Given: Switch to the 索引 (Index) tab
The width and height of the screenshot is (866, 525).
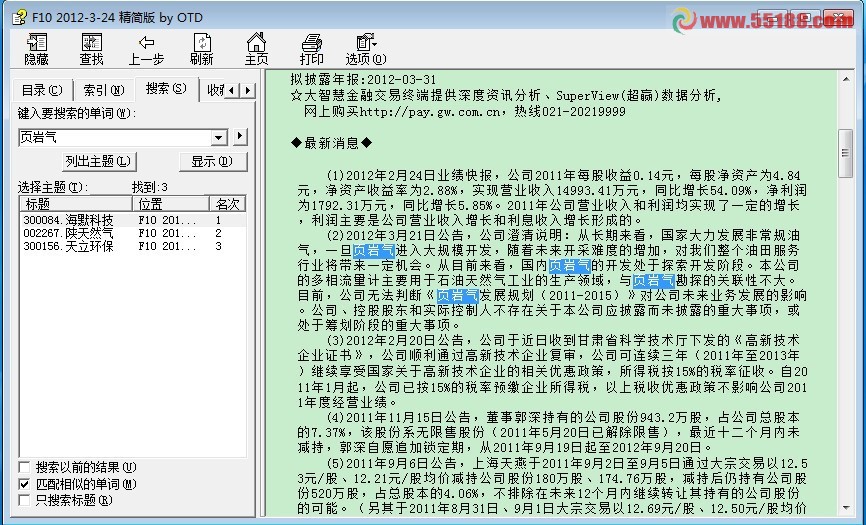Looking at the screenshot, I should pos(104,90).
